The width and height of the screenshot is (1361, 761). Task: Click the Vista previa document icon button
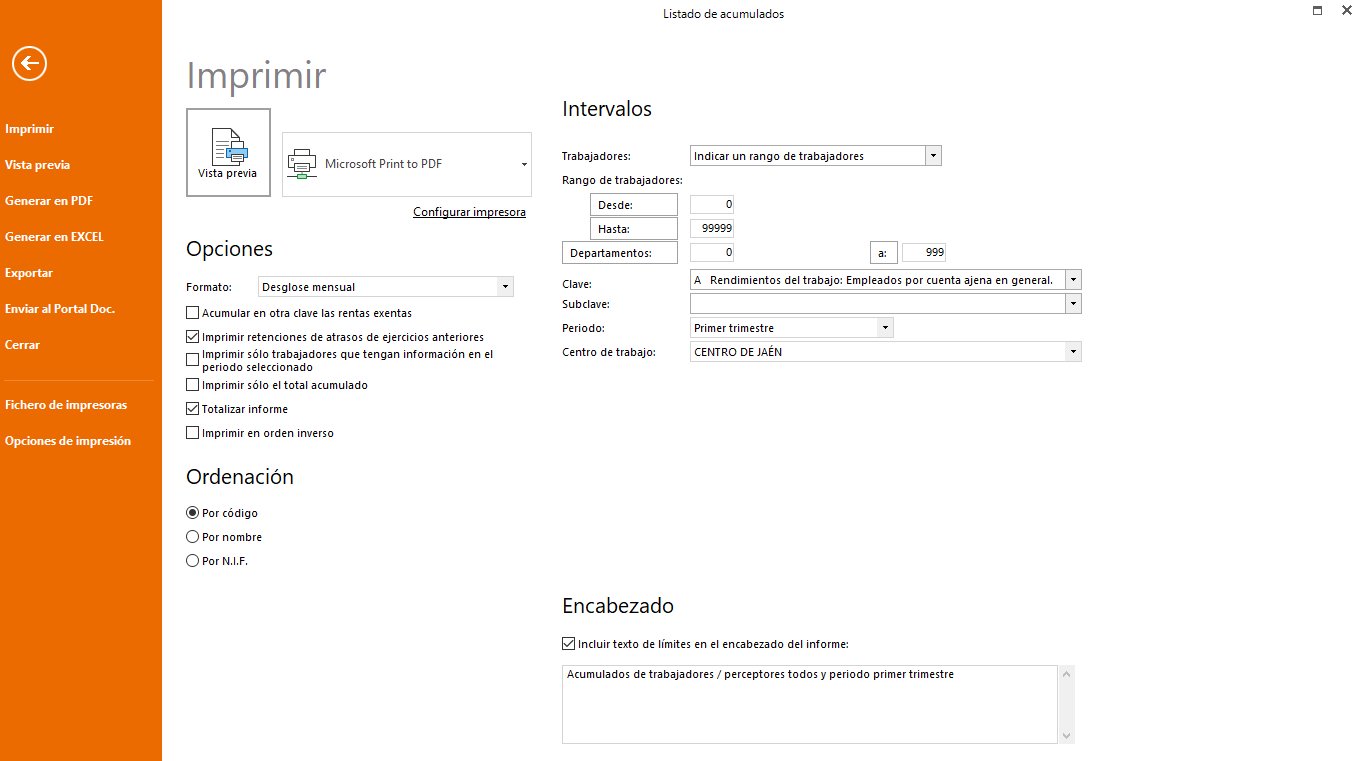(228, 152)
